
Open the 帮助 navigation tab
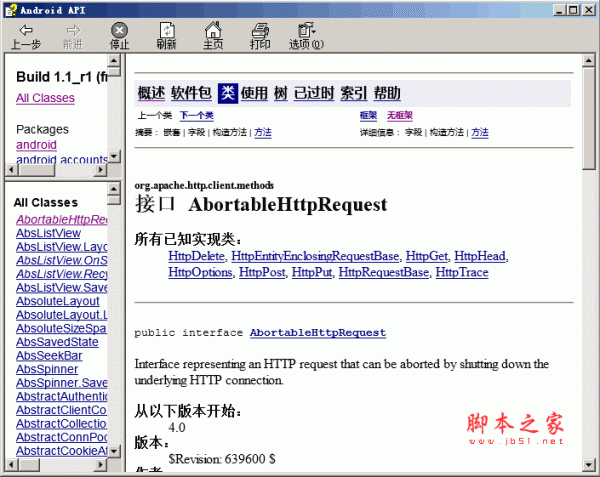coord(387,93)
